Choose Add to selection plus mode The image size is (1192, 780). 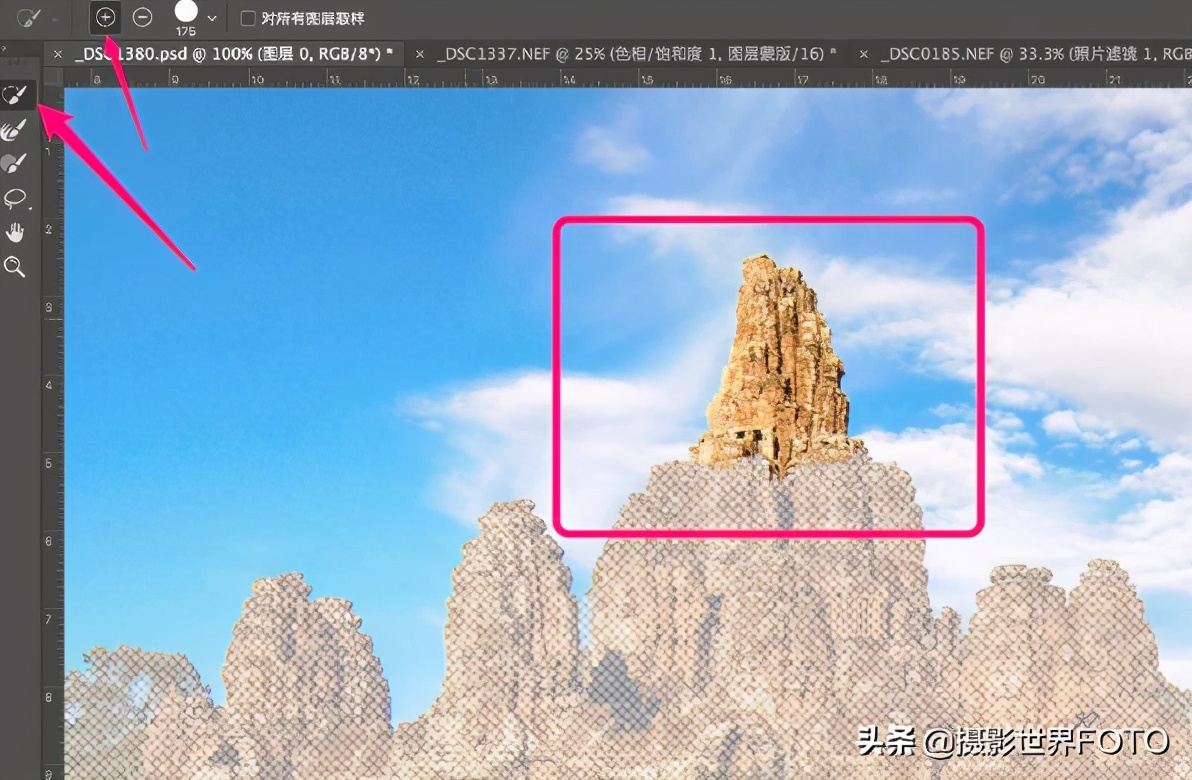point(105,17)
